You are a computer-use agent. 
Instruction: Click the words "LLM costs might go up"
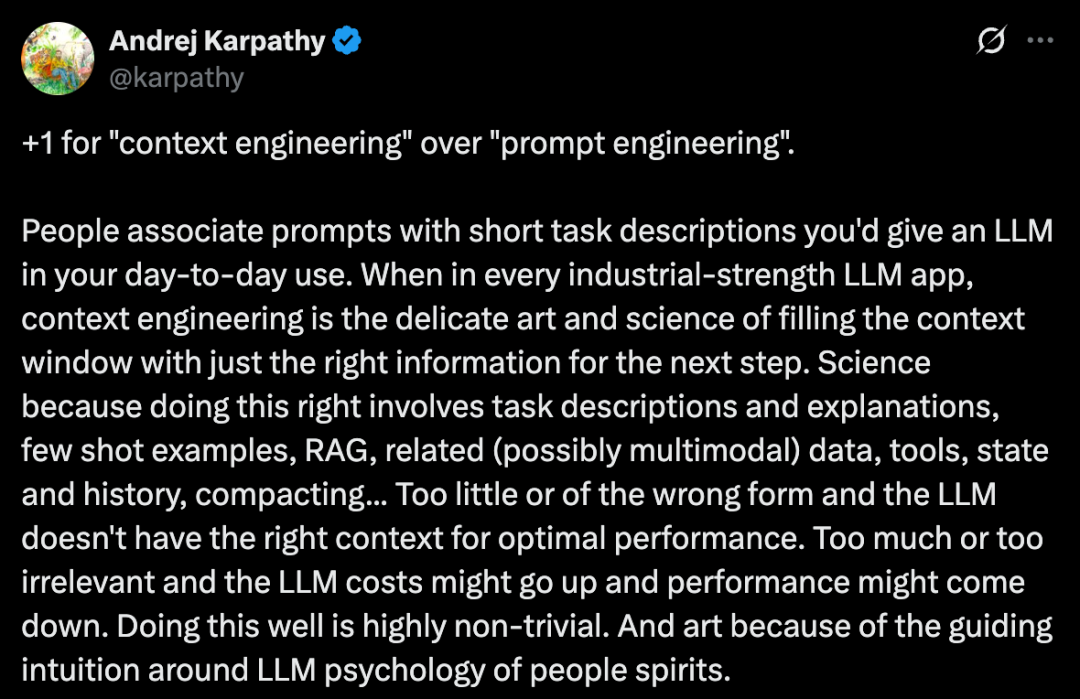click(x=438, y=583)
